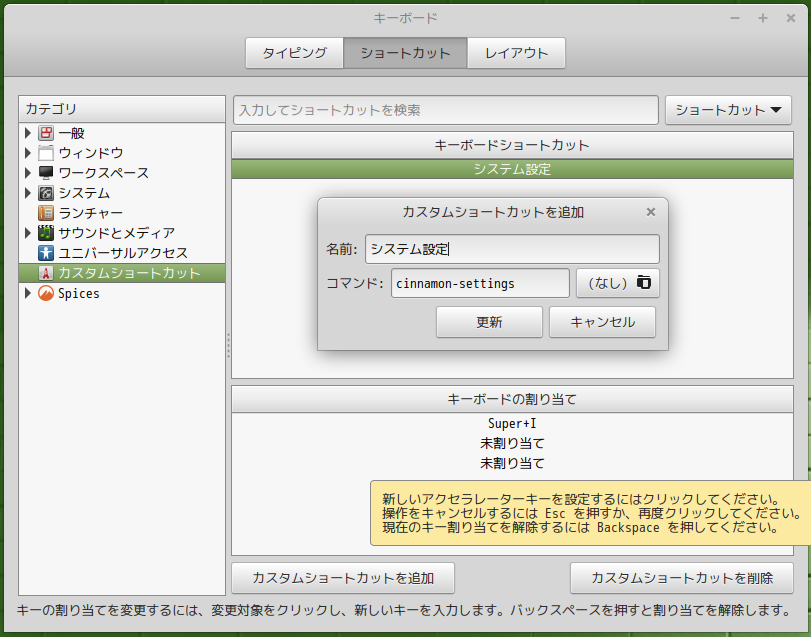Click the ウィンドウ category icon
The height and width of the screenshot is (637, 811).
(46, 153)
